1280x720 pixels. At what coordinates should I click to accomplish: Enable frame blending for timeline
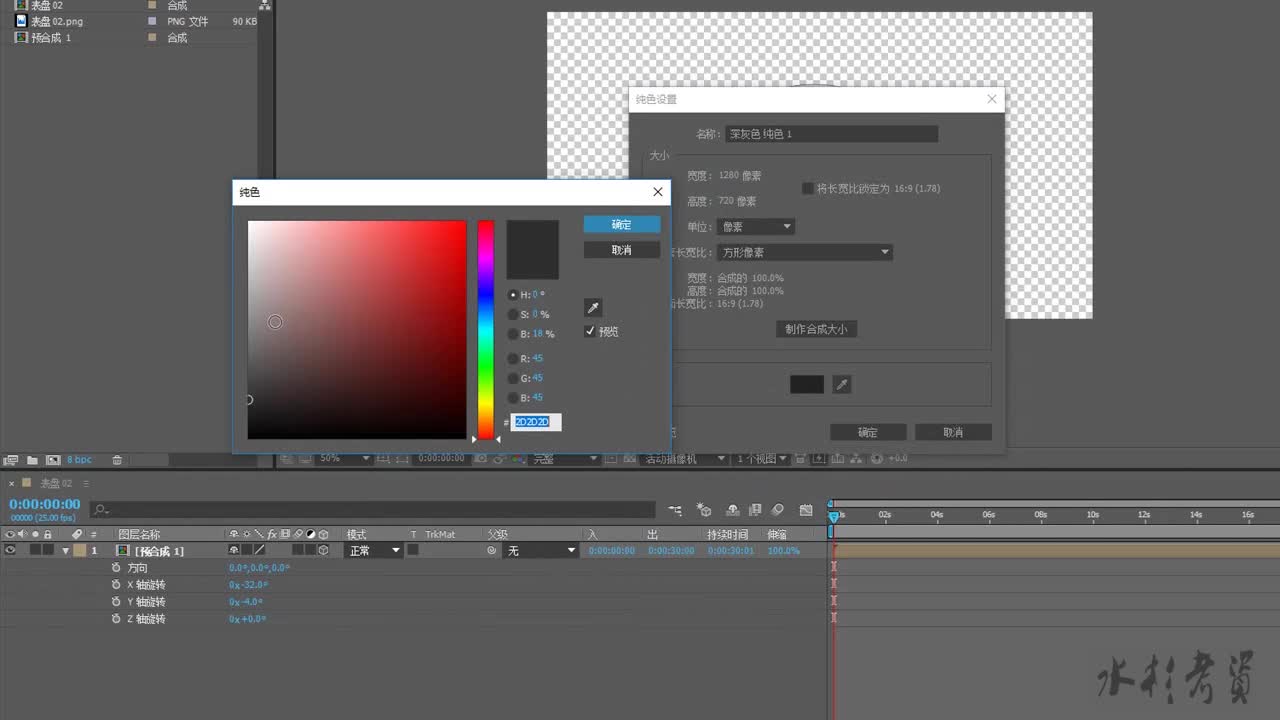pyautogui.click(x=755, y=510)
